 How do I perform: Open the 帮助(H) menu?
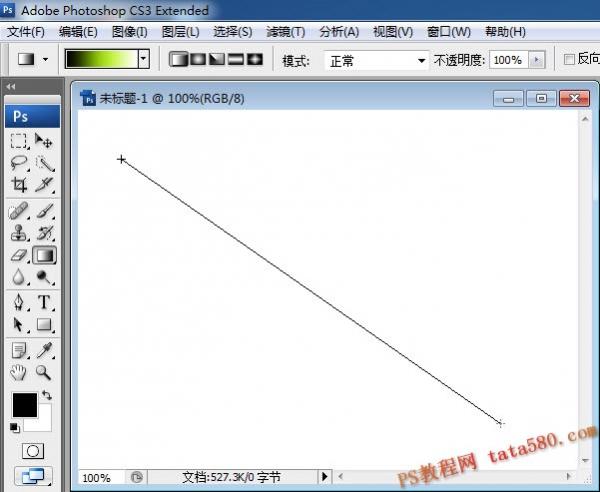[x=505, y=32]
